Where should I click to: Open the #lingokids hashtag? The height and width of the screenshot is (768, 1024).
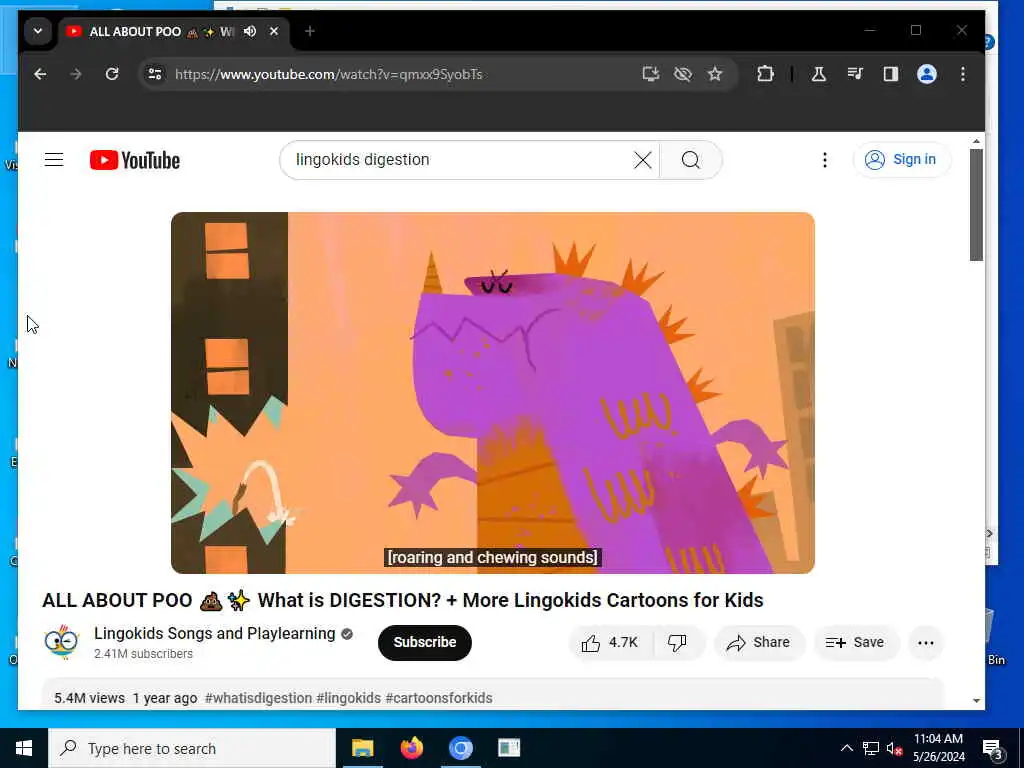pyautogui.click(x=349, y=698)
